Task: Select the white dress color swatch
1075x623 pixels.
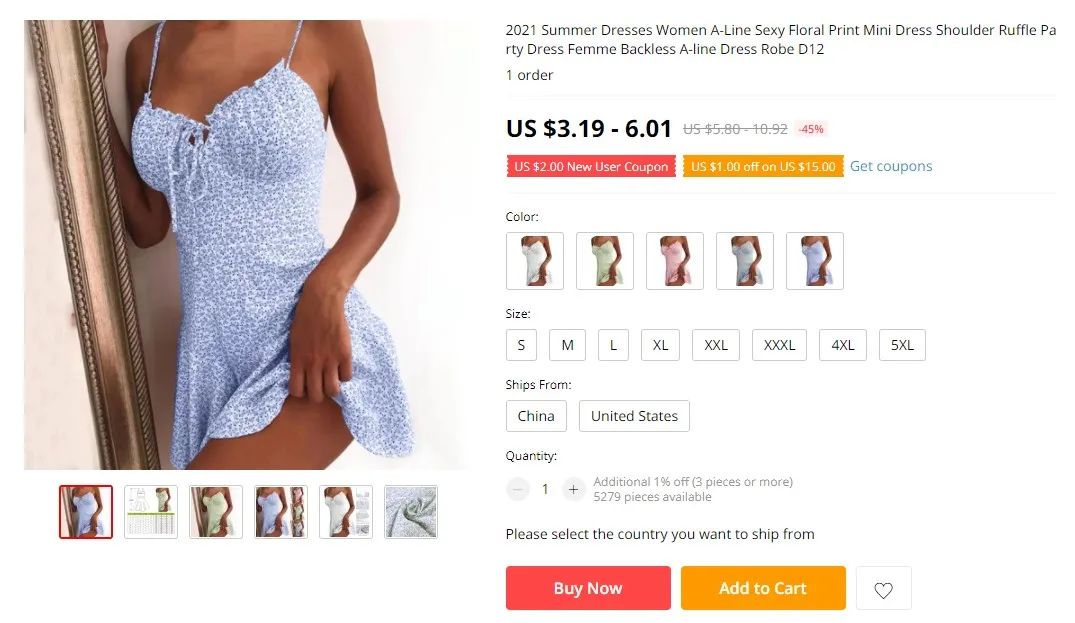Action: pyautogui.click(x=535, y=260)
